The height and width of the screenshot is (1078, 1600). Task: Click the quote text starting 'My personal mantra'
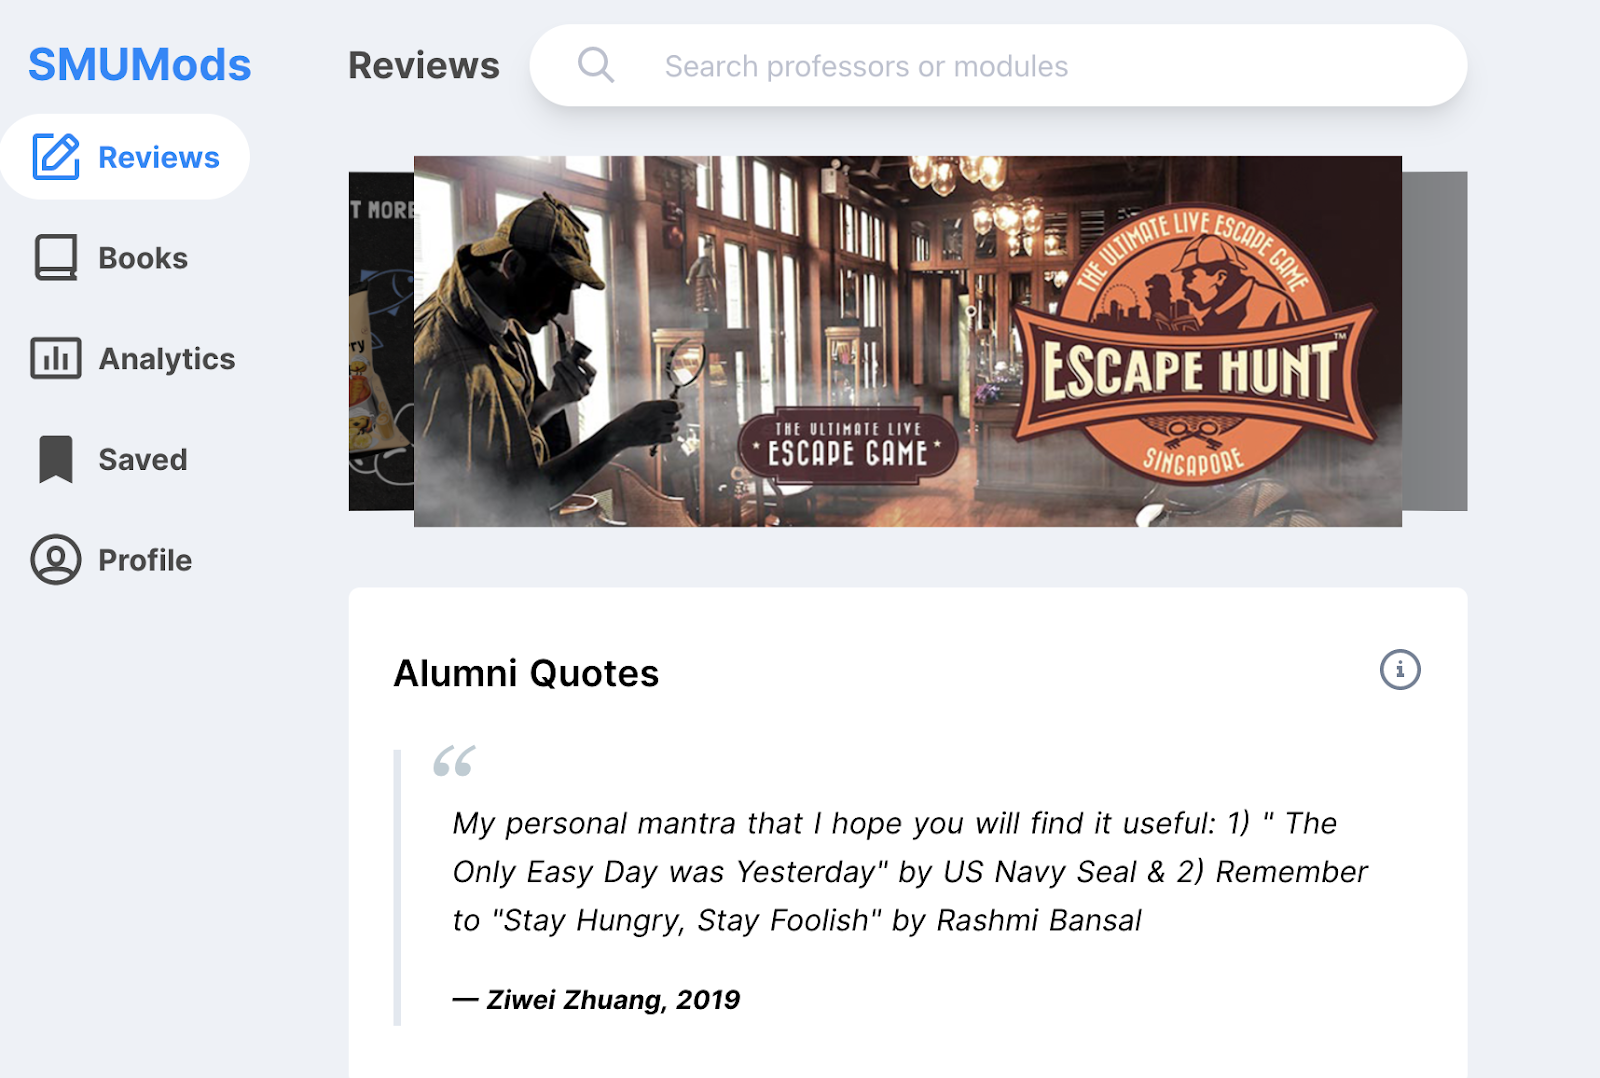(910, 871)
